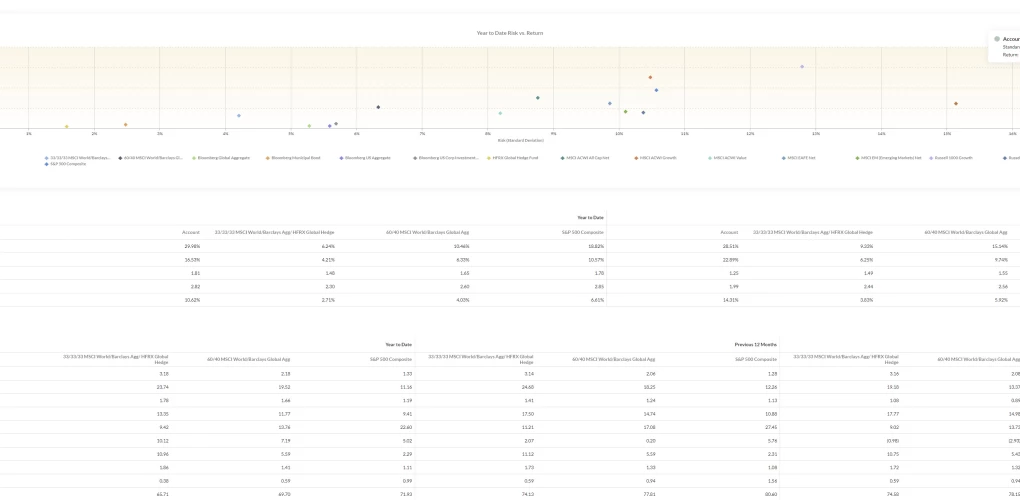This screenshot has height=500, width=1020.
Task: Select the cell showing 80.60
Action: pyautogui.click(x=771, y=494)
